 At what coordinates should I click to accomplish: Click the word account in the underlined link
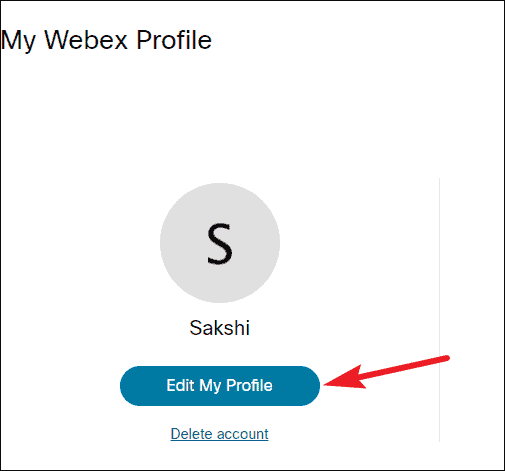[243, 434]
